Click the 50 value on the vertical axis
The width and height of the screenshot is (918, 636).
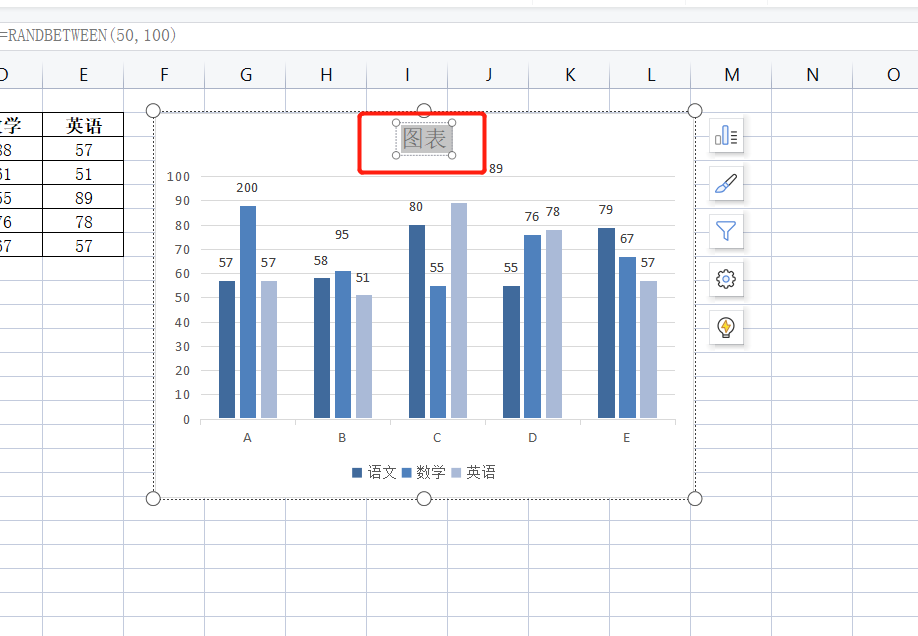coord(182,298)
